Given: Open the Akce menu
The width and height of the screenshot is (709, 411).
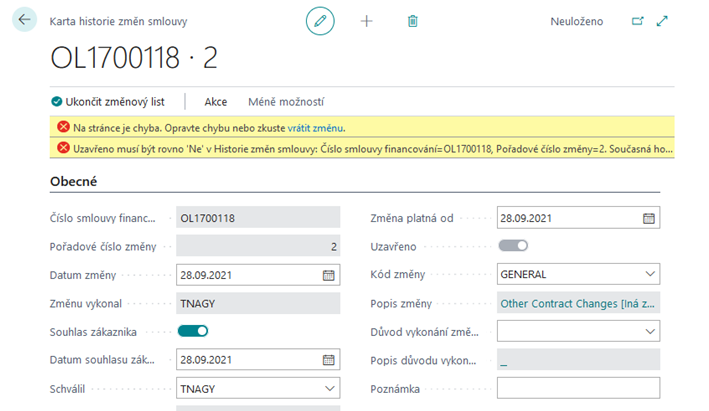Looking at the screenshot, I should tap(216, 102).
